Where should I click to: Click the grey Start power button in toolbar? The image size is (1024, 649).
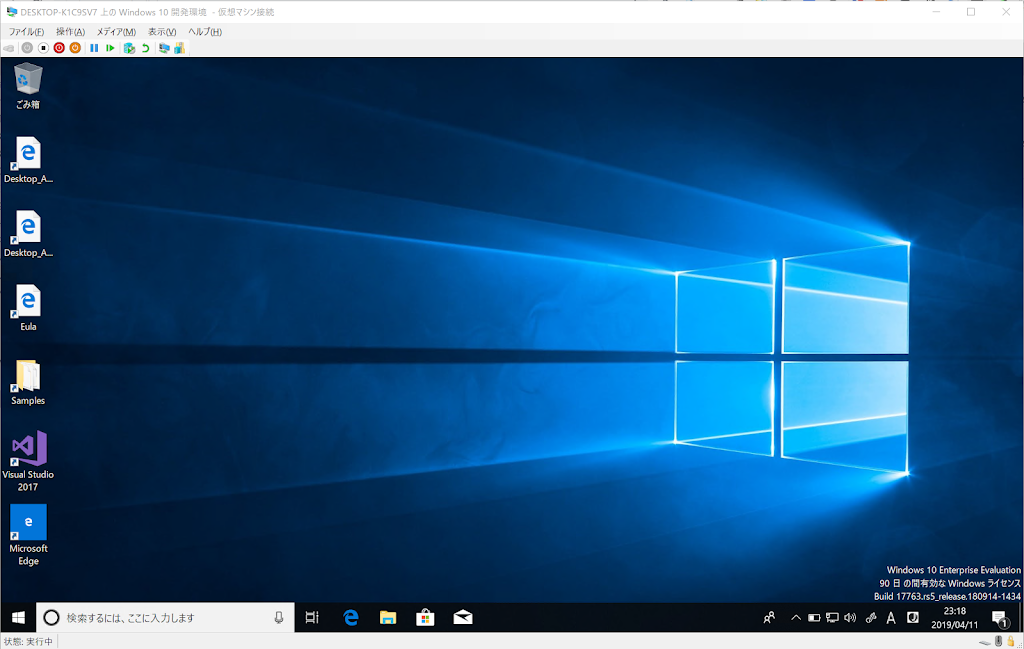pos(27,48)
